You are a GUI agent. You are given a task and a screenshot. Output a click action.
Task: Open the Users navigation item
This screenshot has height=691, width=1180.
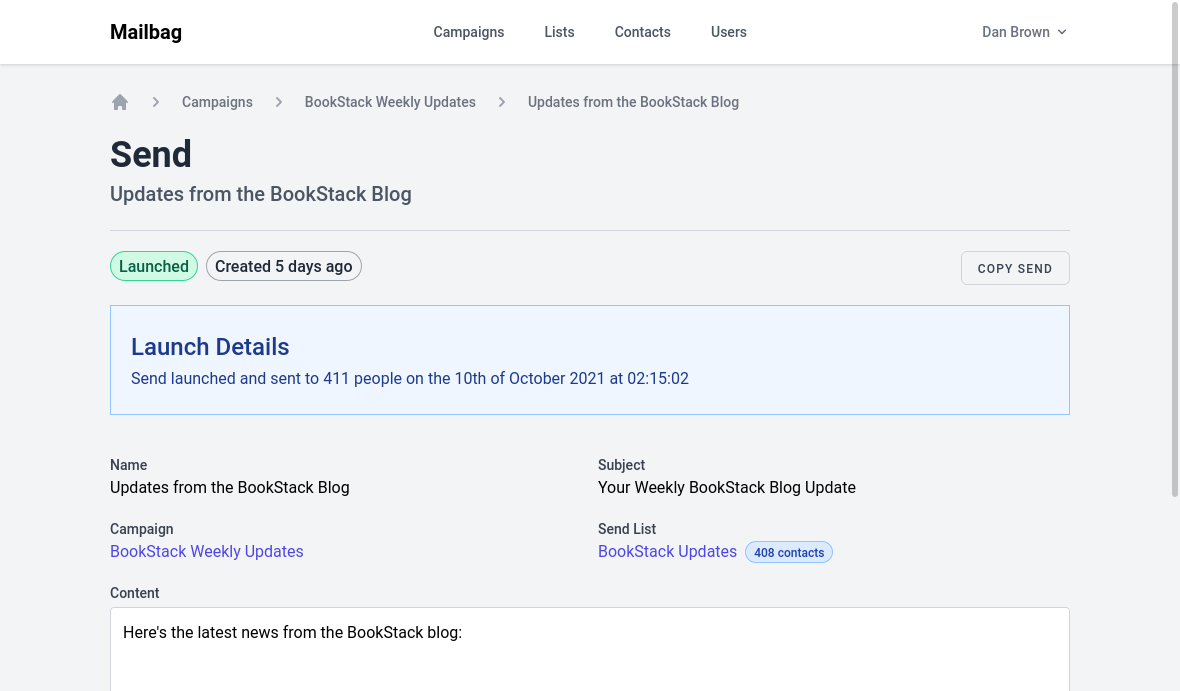click(728, 32)
